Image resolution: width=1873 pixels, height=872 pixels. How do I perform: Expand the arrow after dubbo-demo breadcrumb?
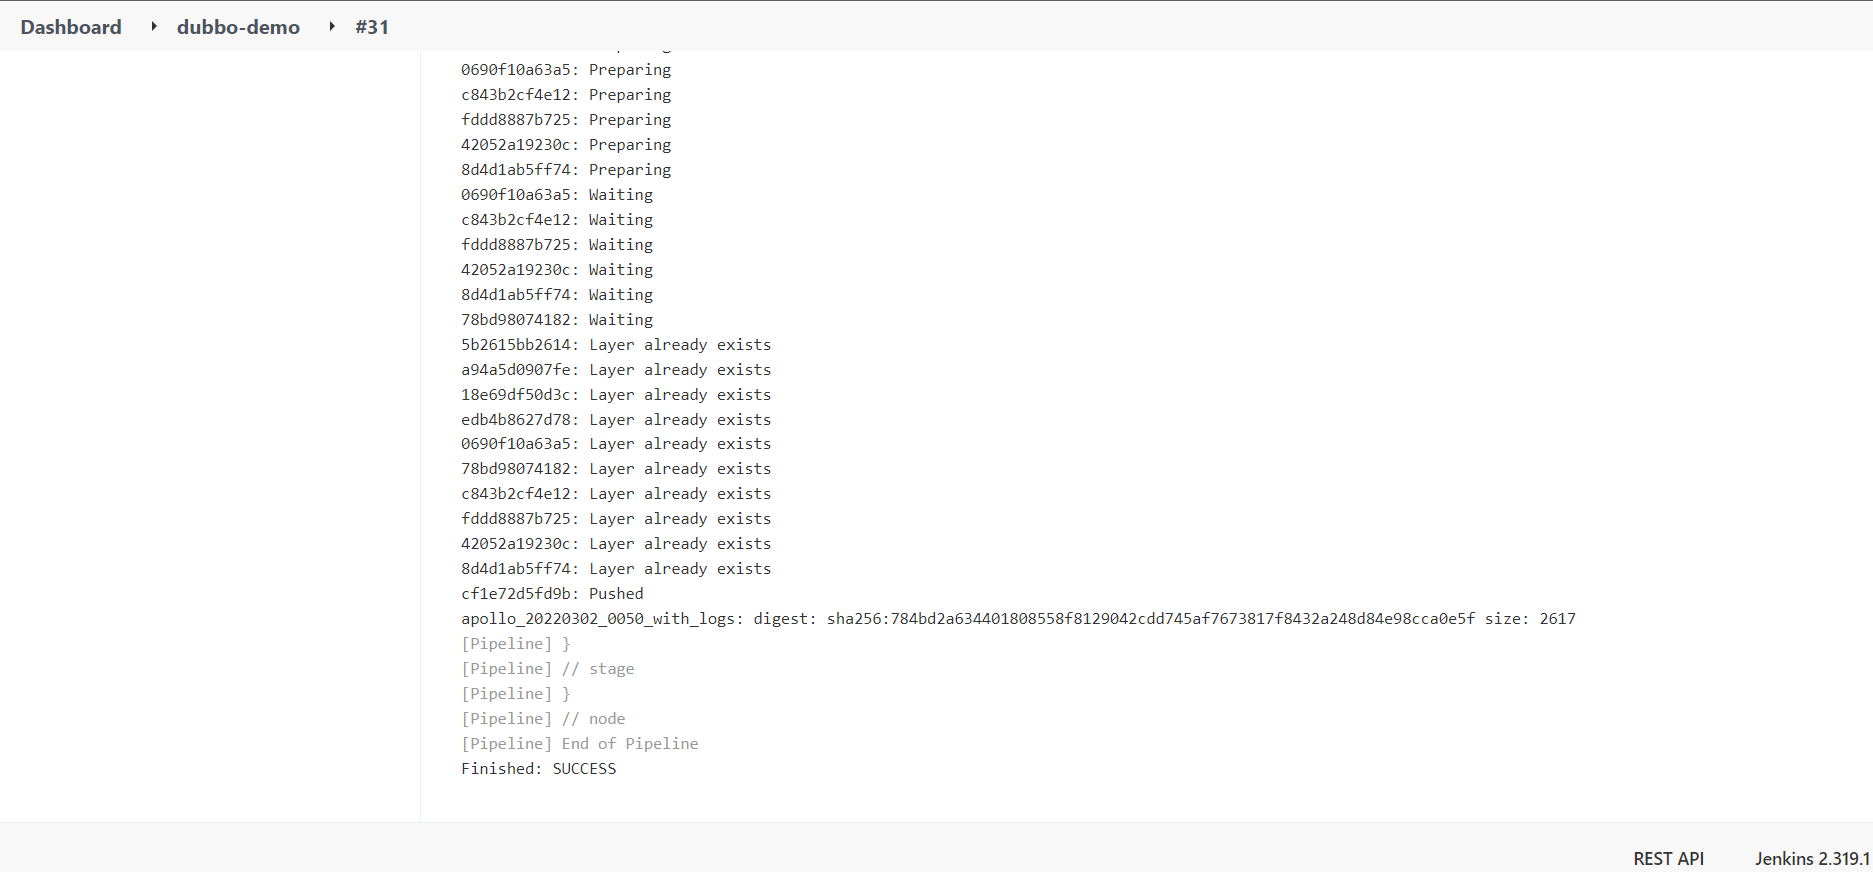(331, 26)
